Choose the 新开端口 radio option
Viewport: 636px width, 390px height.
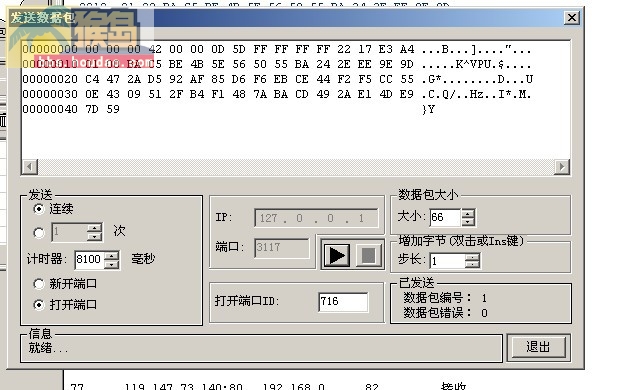coord(39,284)
